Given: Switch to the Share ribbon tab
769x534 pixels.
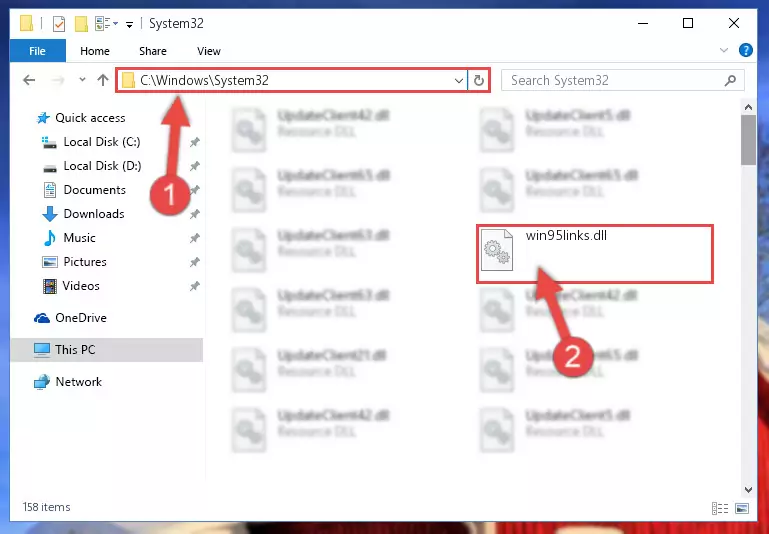Looking at the screenshot, I should pos(153,51).
